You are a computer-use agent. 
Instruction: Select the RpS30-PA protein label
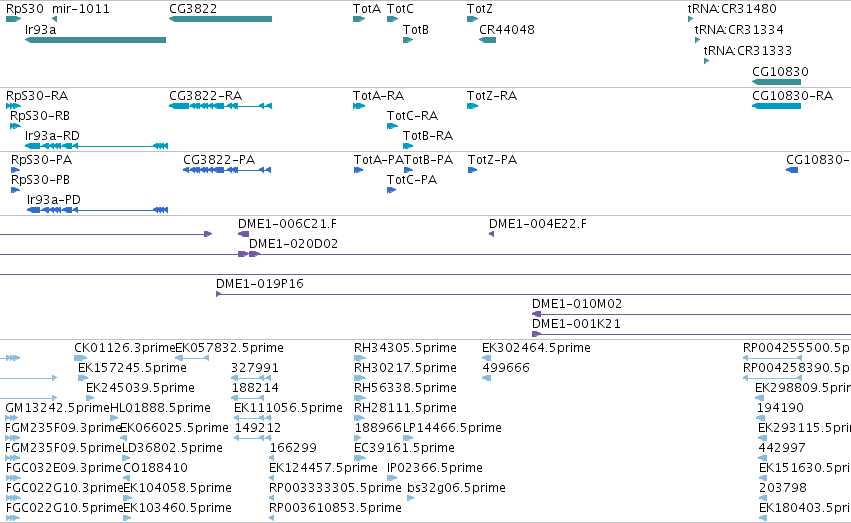[42, 160]
